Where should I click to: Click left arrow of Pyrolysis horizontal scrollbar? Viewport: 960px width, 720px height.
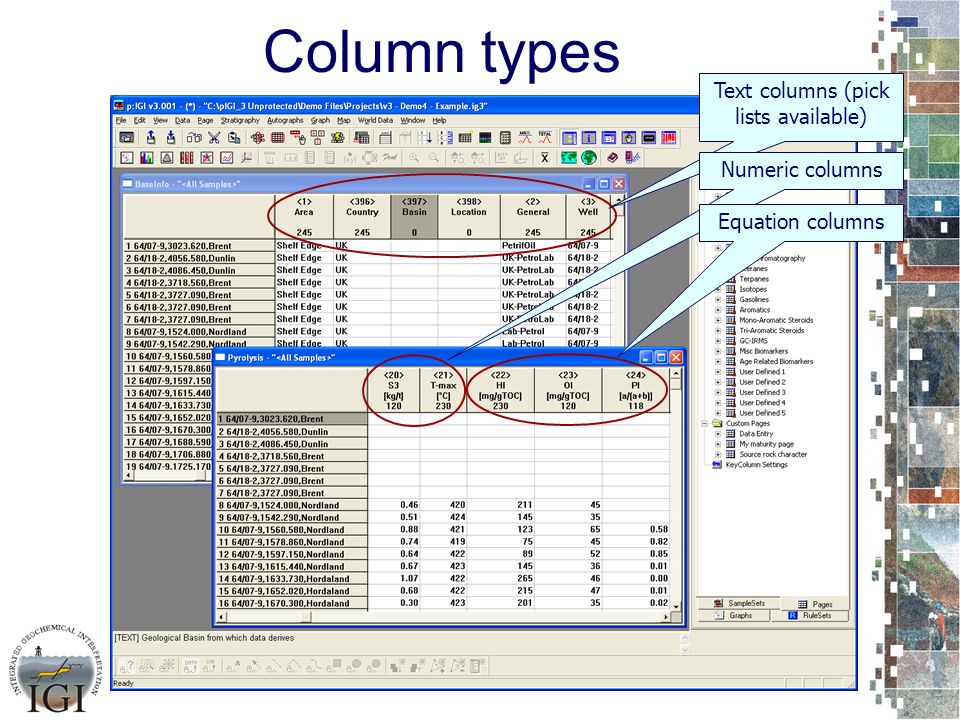click(x=222, y=618)
